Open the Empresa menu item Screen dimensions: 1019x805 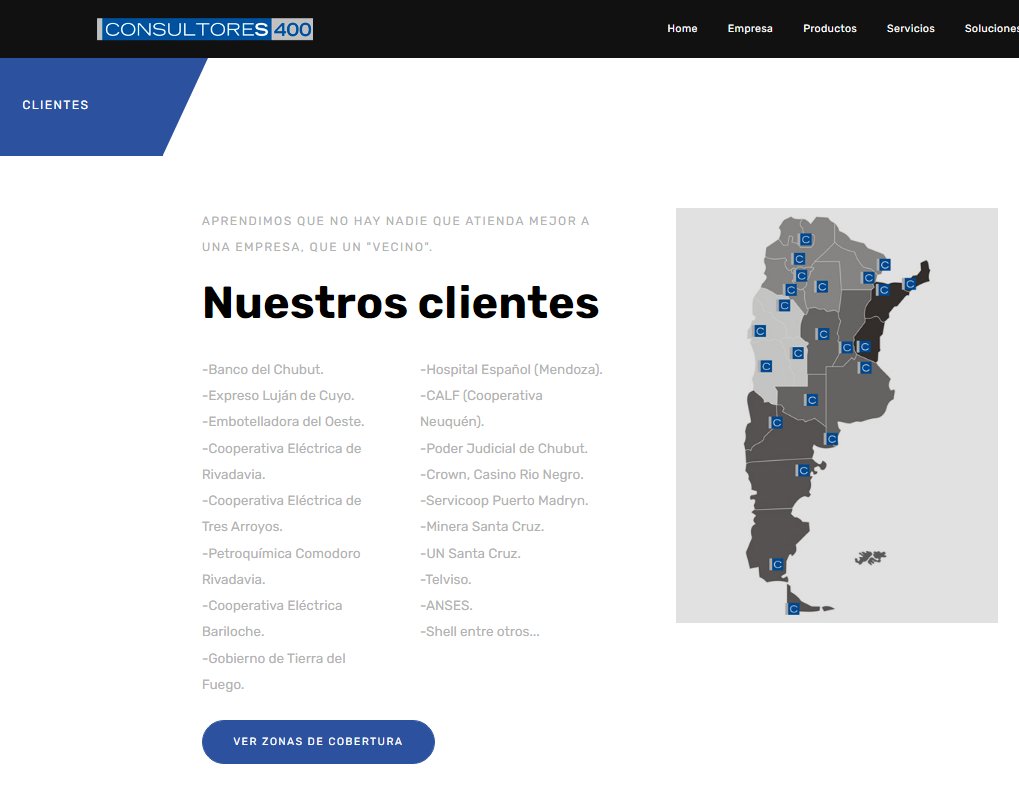pos(749,29)
